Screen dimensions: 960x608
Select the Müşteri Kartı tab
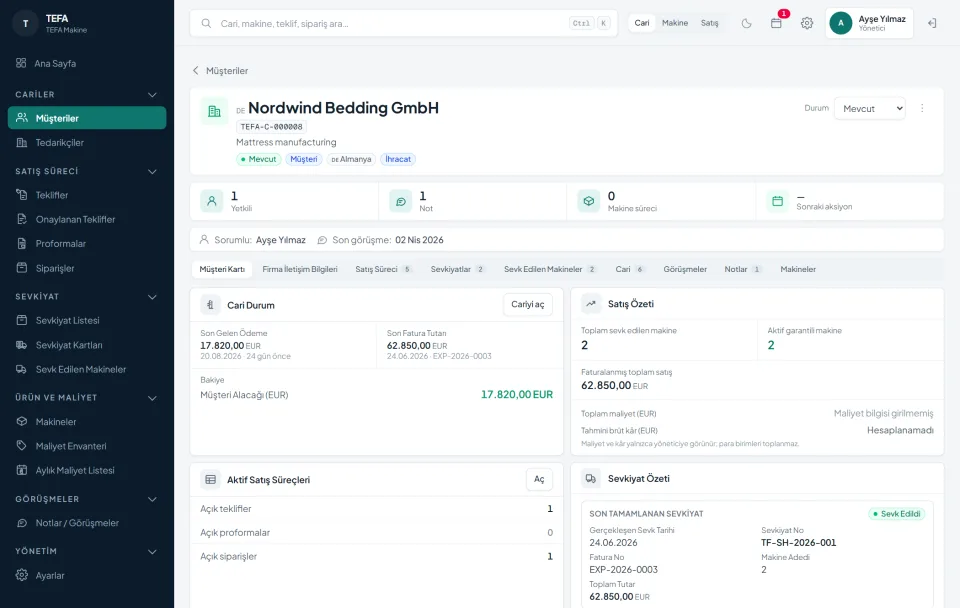point(222,269)
